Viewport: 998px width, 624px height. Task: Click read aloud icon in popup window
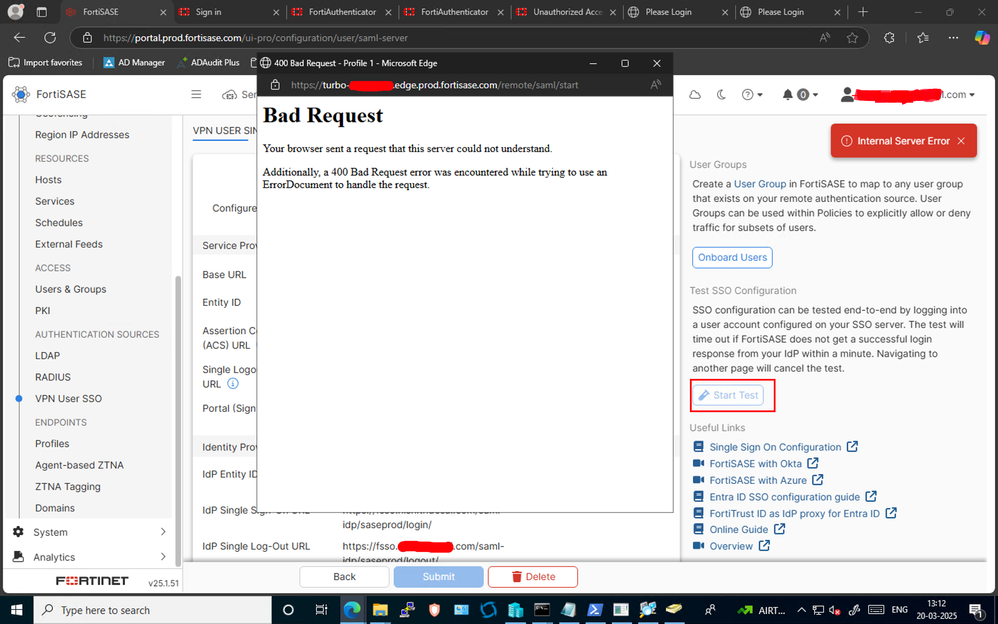coord(656,85)
